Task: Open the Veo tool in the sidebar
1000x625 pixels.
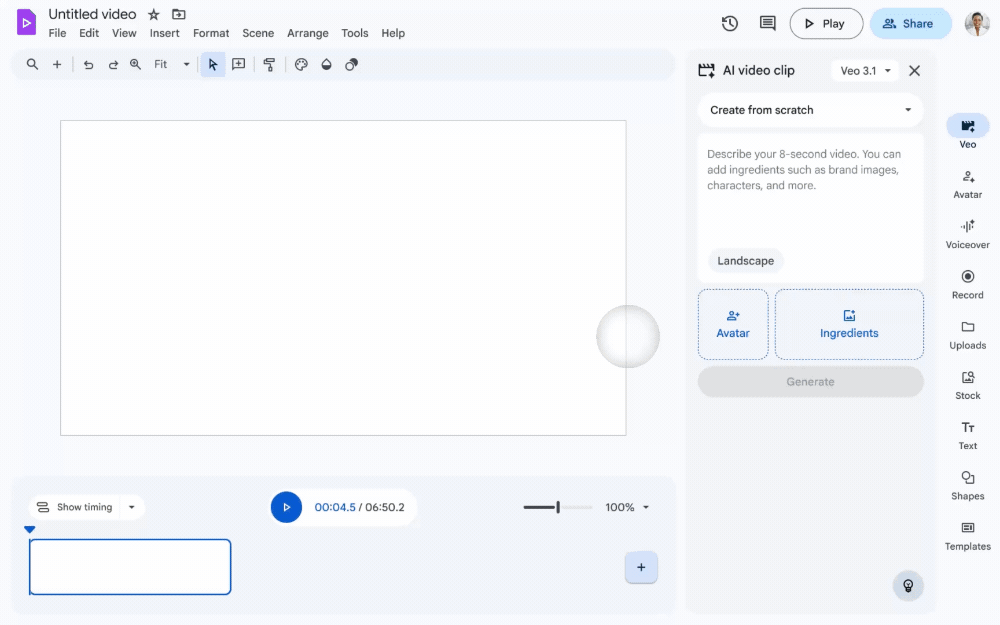Action: coord(967,131)
